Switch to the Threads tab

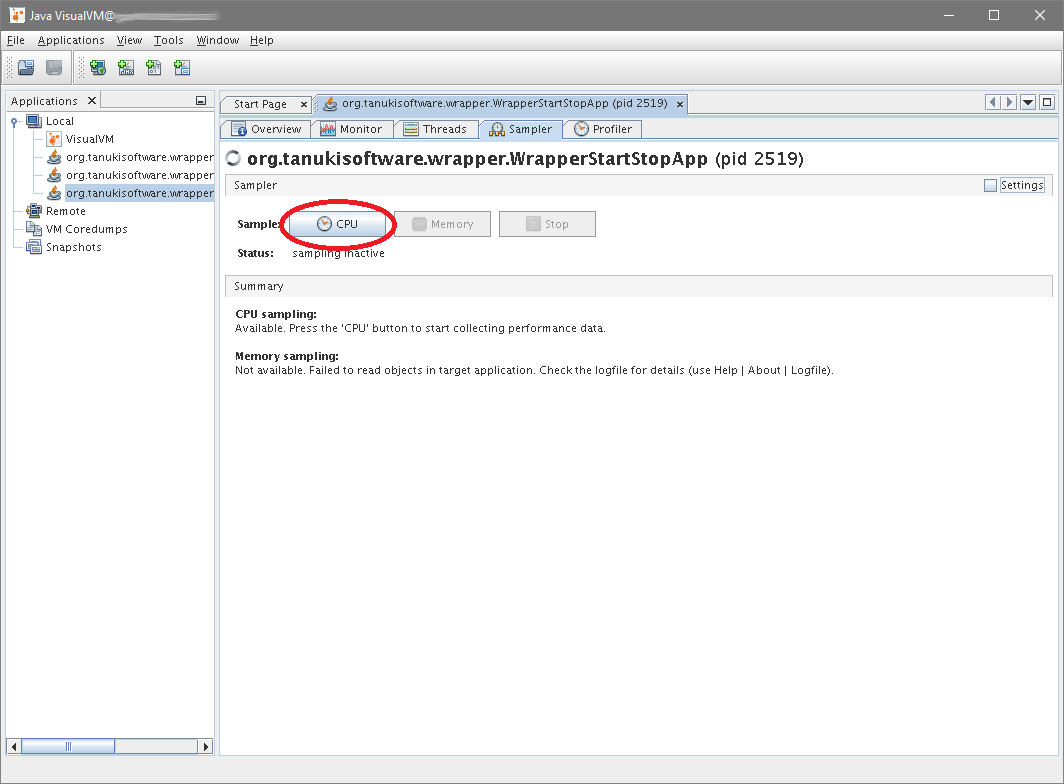click(x=435, y=129)
